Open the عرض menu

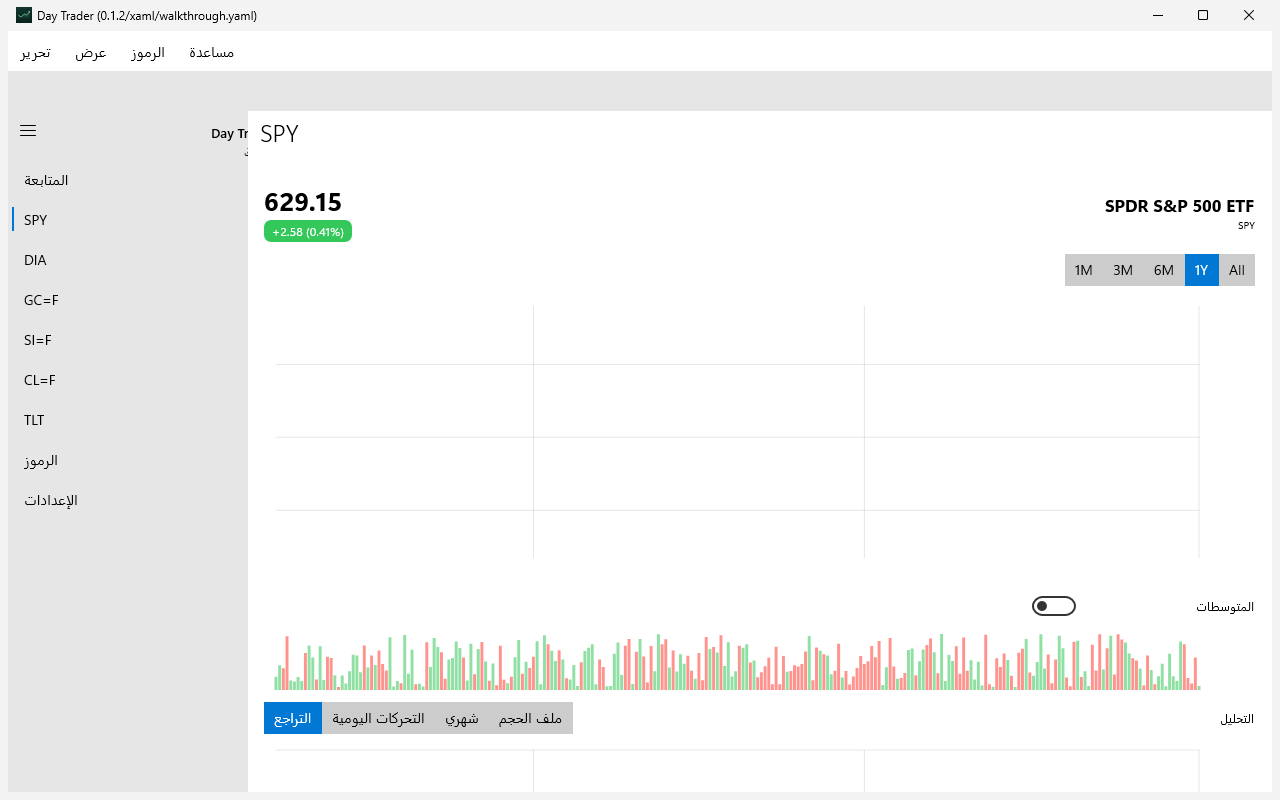[91, 52]
